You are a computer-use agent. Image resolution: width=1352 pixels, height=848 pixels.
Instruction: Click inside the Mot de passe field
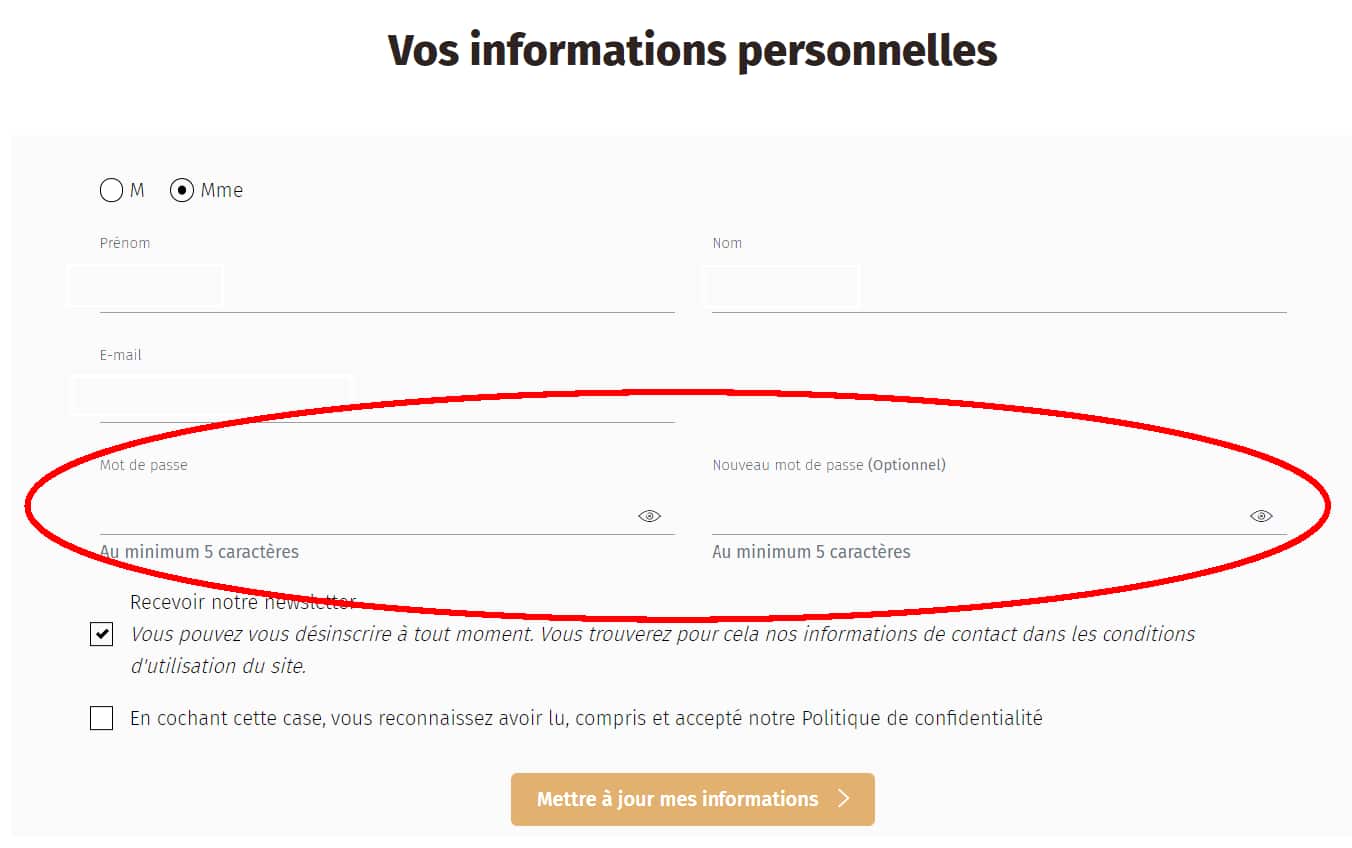(x=366, y=514)
